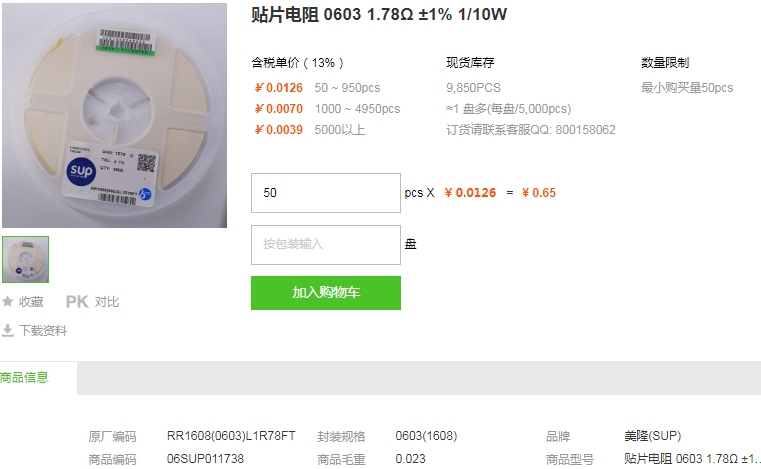Click the 9,850PCS stock quantity text
761x469 pixels.
(473, 88)
